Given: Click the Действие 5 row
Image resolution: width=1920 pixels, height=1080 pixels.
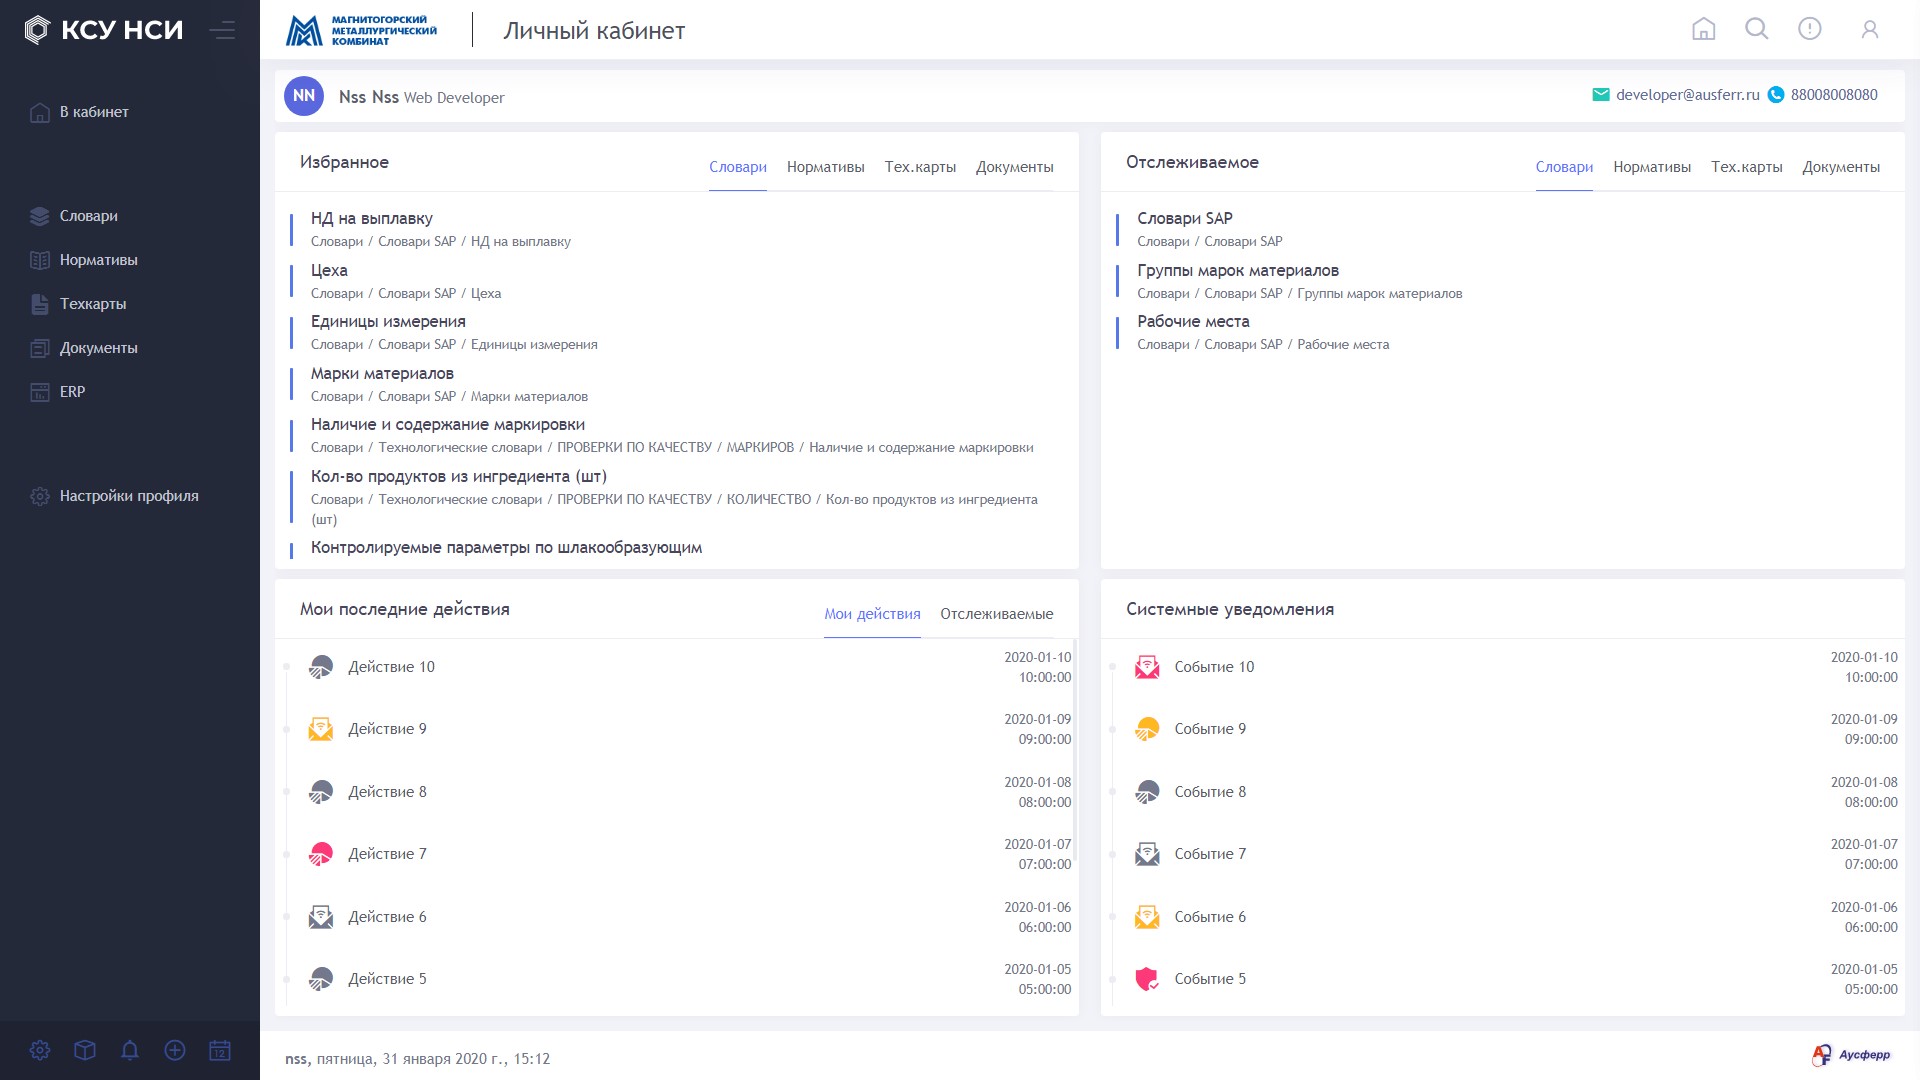Looking at the screenshot, I should click(677, 979).
